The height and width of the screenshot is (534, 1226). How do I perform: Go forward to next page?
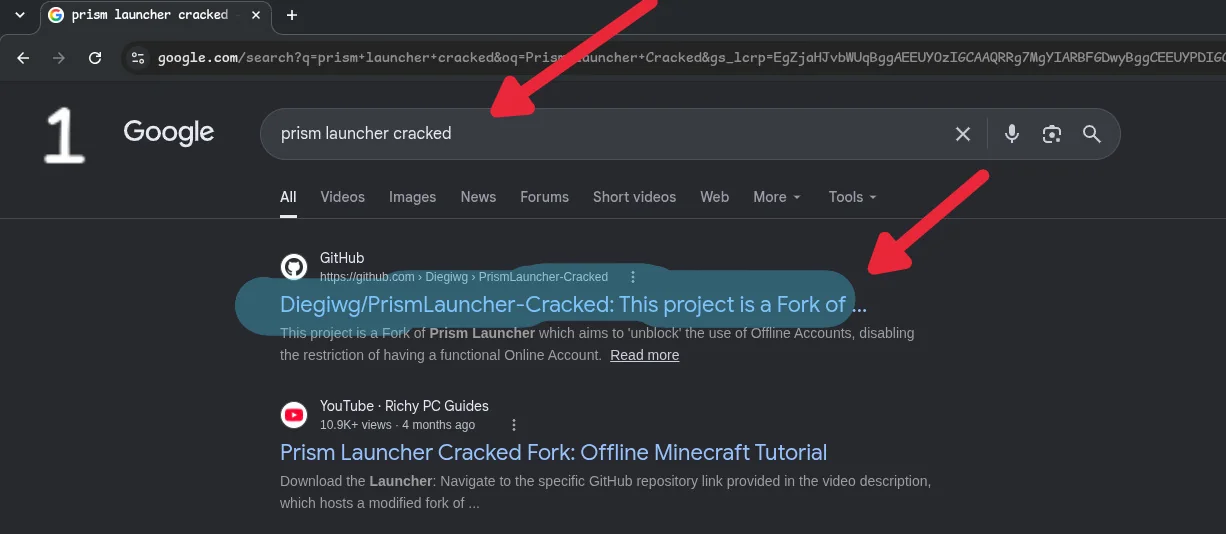[x=59, y=57]
